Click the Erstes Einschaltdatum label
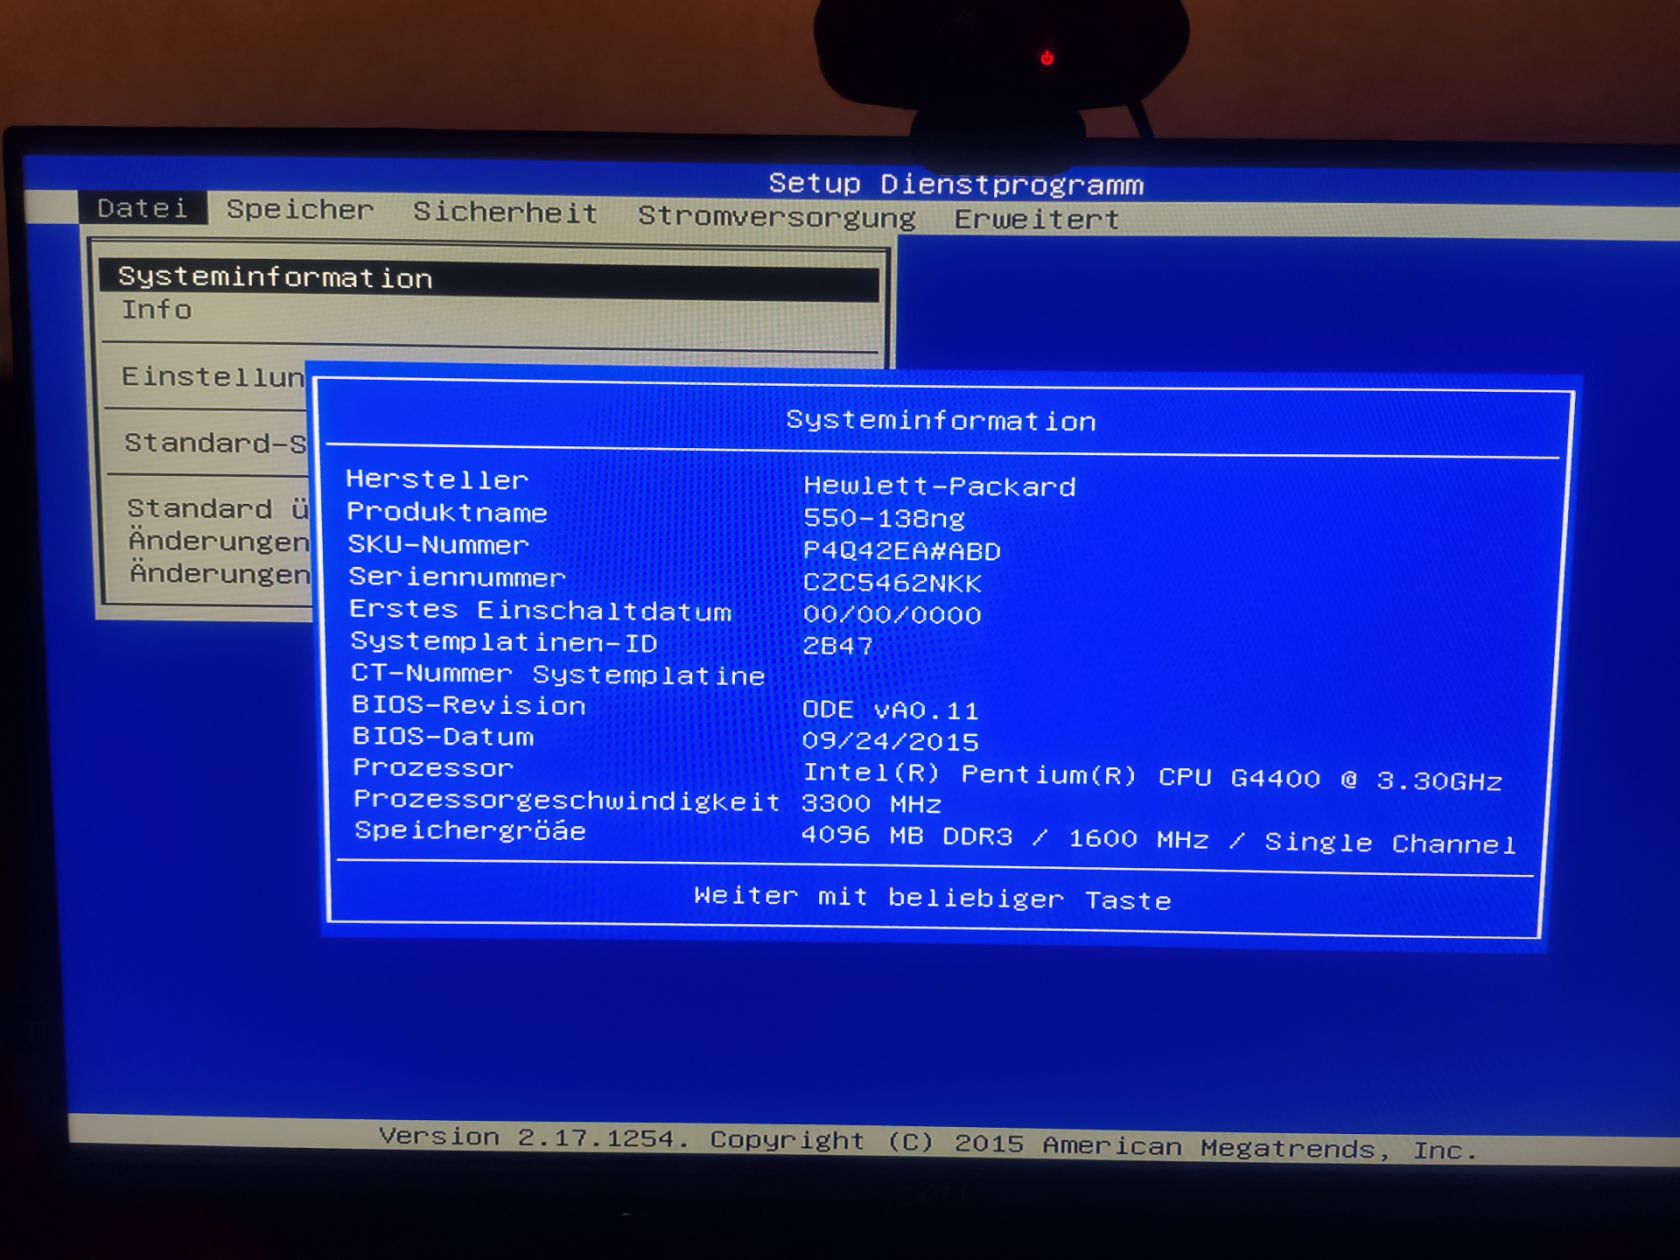1680x1260 pixels. tap(541, 610)
